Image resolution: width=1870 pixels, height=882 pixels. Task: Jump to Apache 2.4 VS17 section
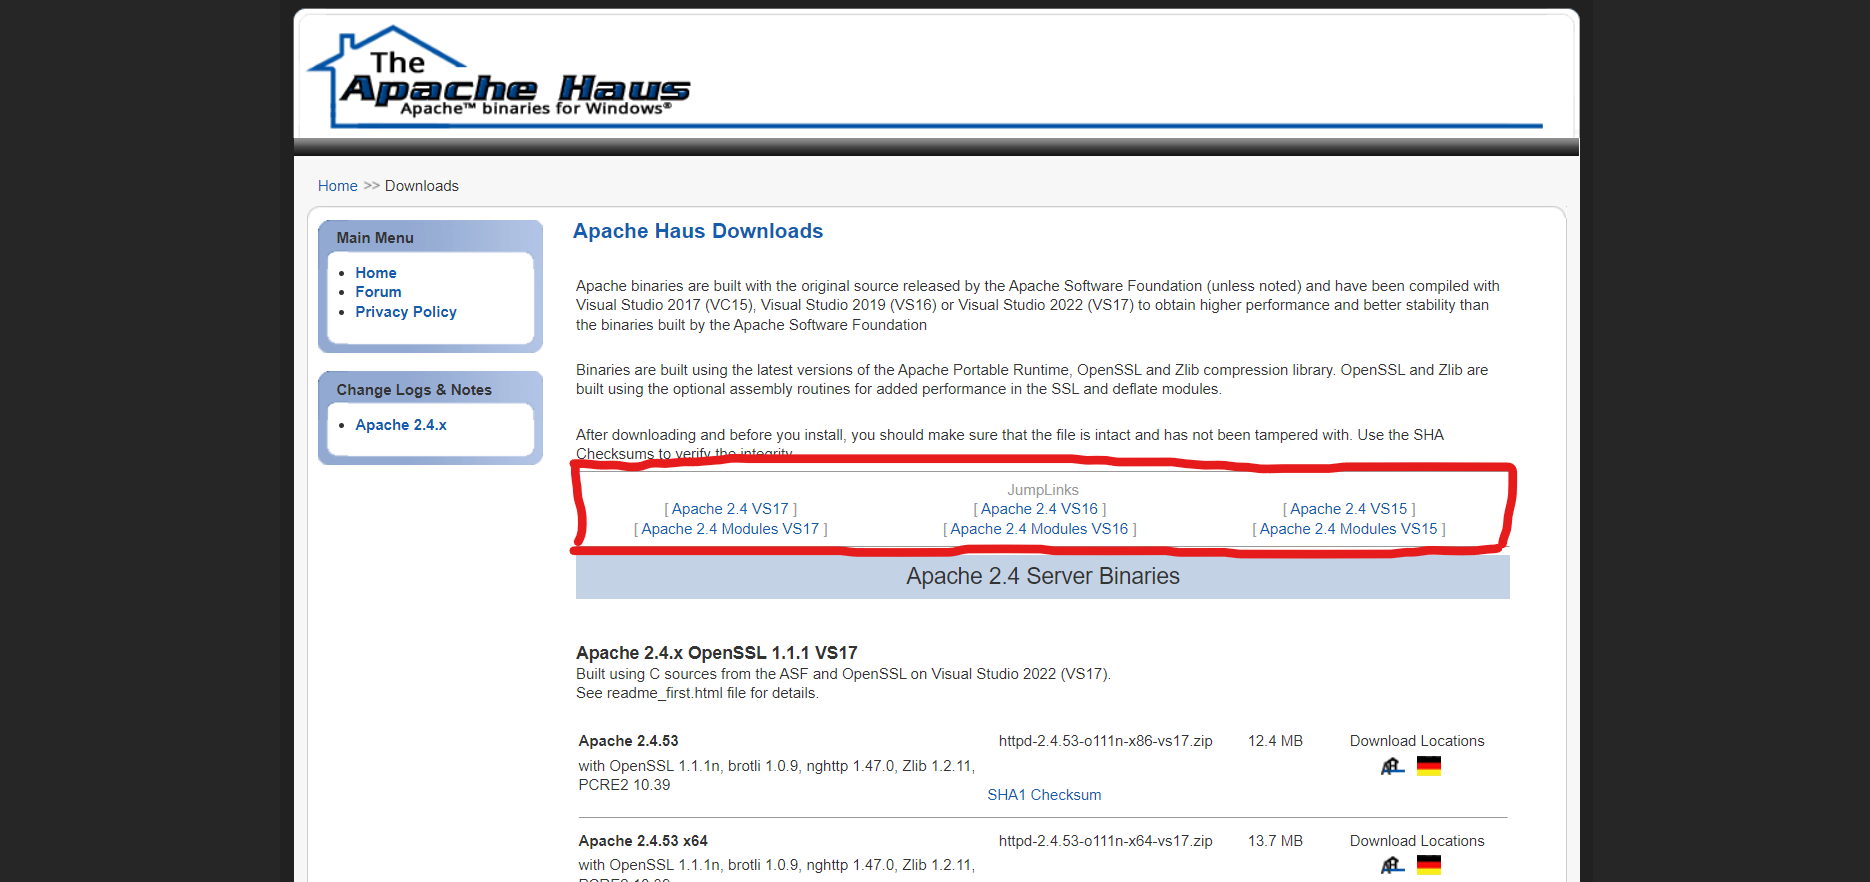[x=730, y=509]
